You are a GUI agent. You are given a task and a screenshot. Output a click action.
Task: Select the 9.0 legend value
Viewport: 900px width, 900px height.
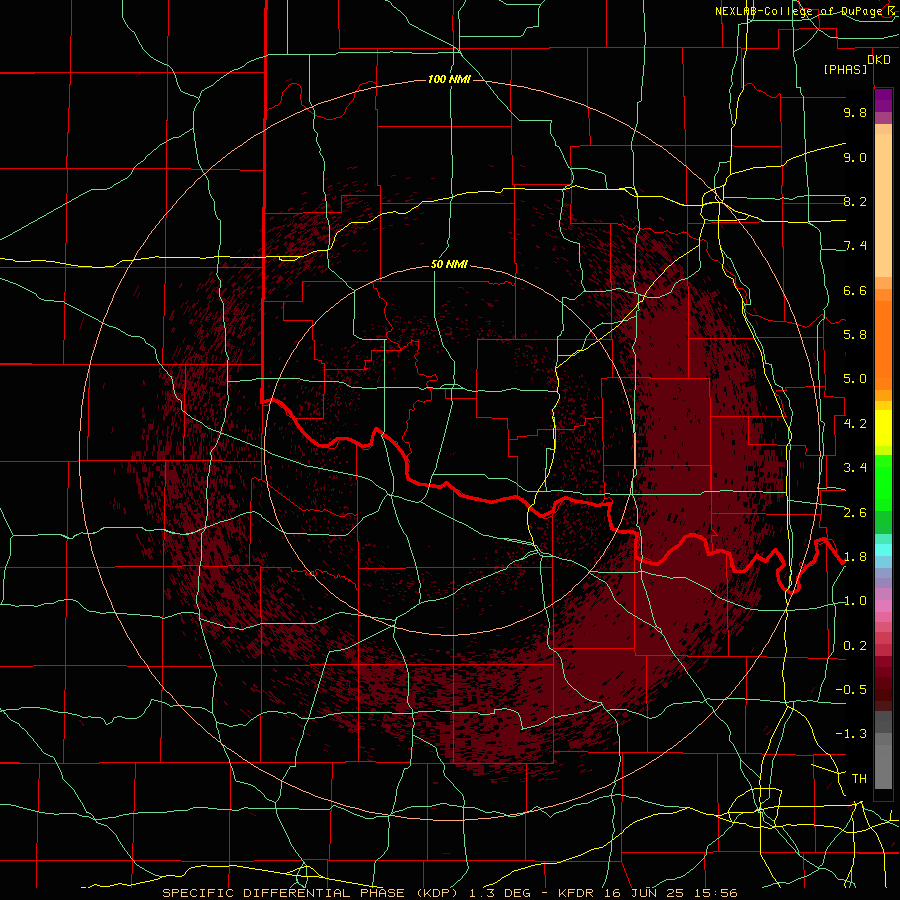click(x=855, y=157)
